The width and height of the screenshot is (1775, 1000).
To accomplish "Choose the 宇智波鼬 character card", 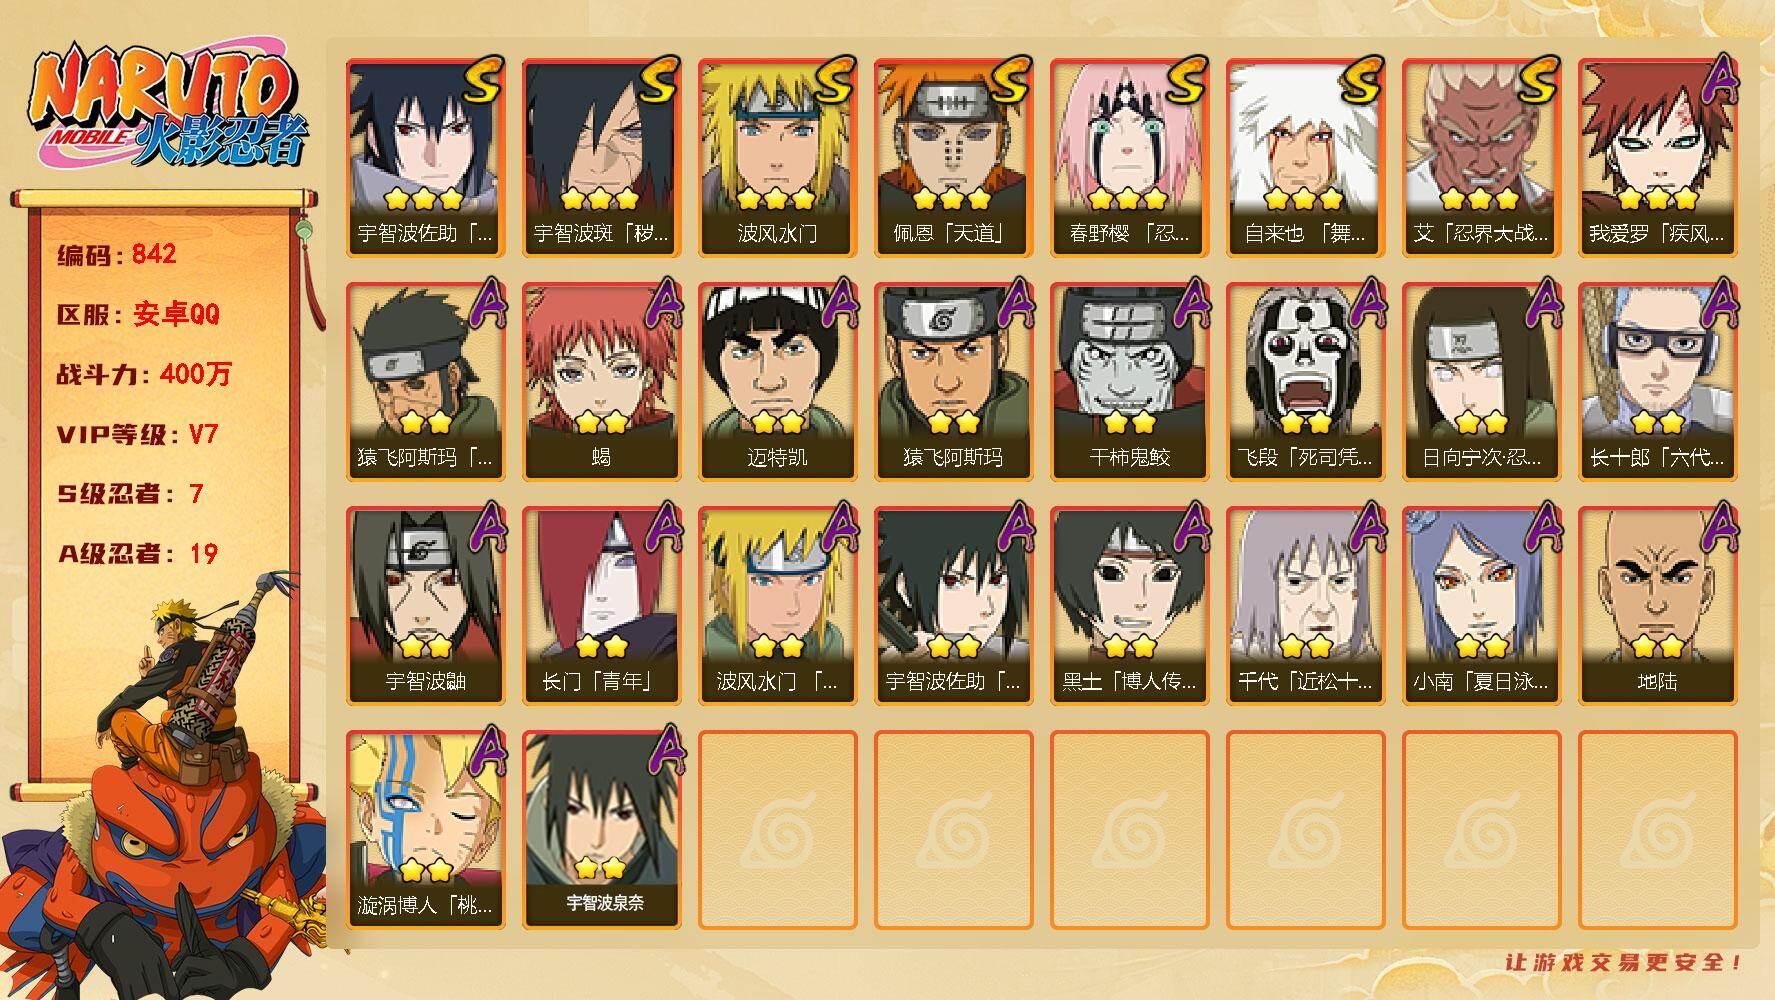I will (425, 606).
